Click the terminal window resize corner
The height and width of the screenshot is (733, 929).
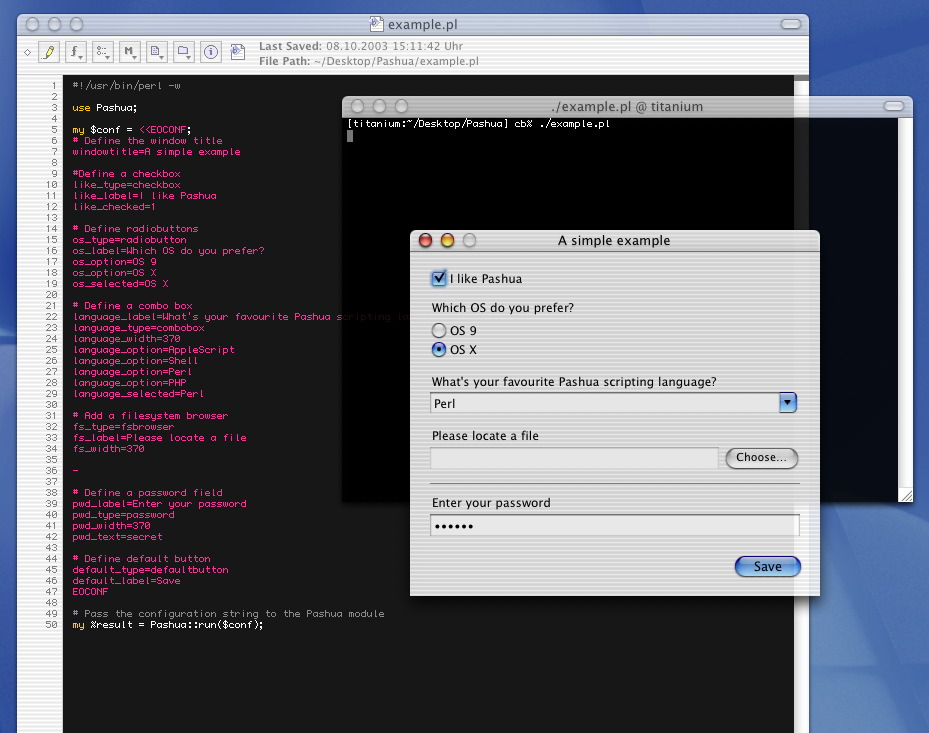pyautogui.click(x=905, y=495)
